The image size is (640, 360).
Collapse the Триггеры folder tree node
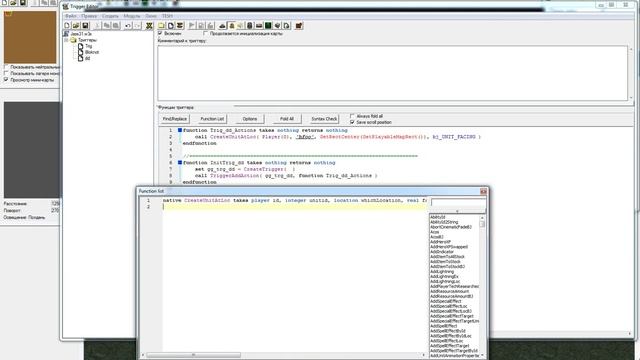(x=67, y=40)
